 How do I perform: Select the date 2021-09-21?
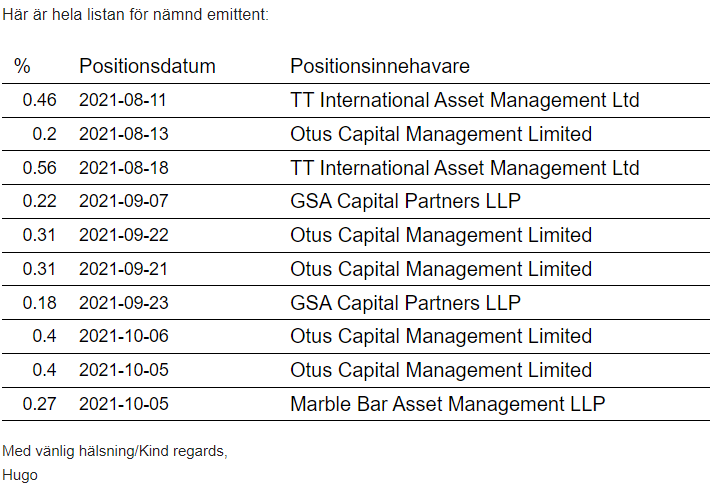click(x=124, y=269)
